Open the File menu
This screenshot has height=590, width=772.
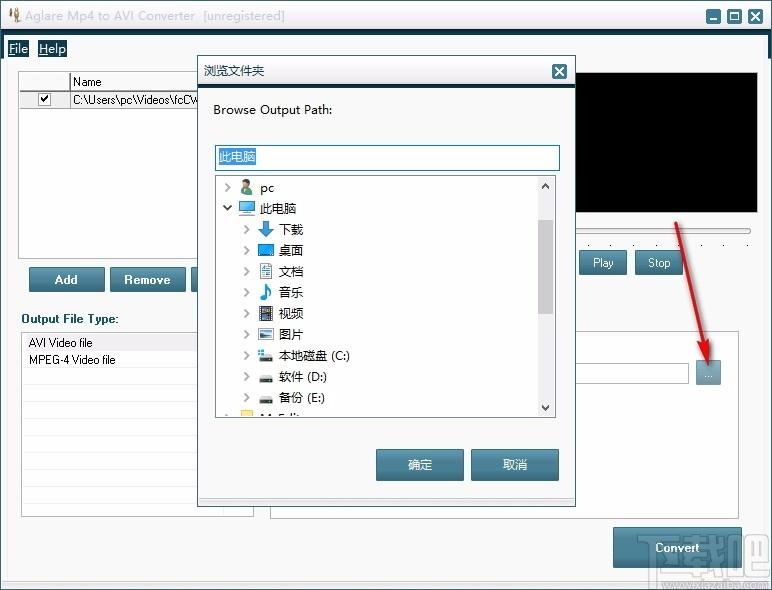click(x=18, y=49)
